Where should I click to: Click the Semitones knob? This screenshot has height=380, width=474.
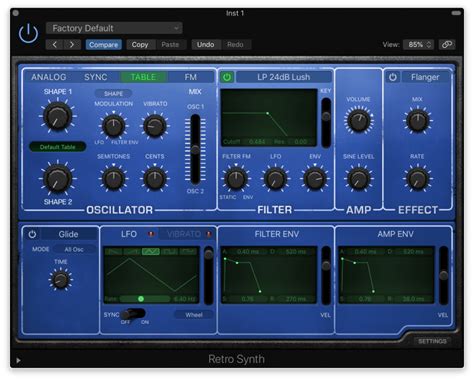pos(113,179)
